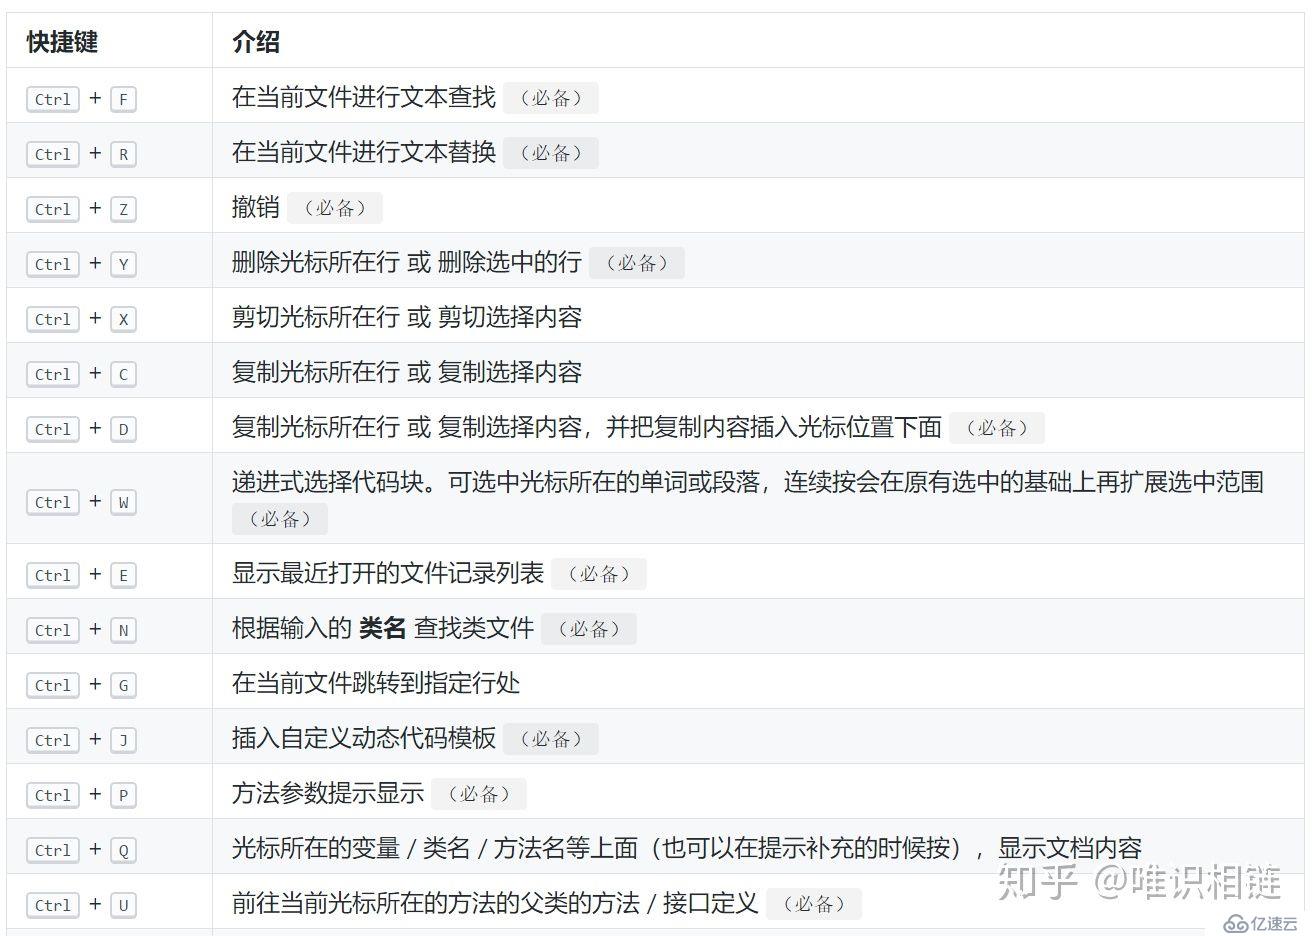
Task: Click the Ctrl keycap in the D row
Action: tap(53, 429)
